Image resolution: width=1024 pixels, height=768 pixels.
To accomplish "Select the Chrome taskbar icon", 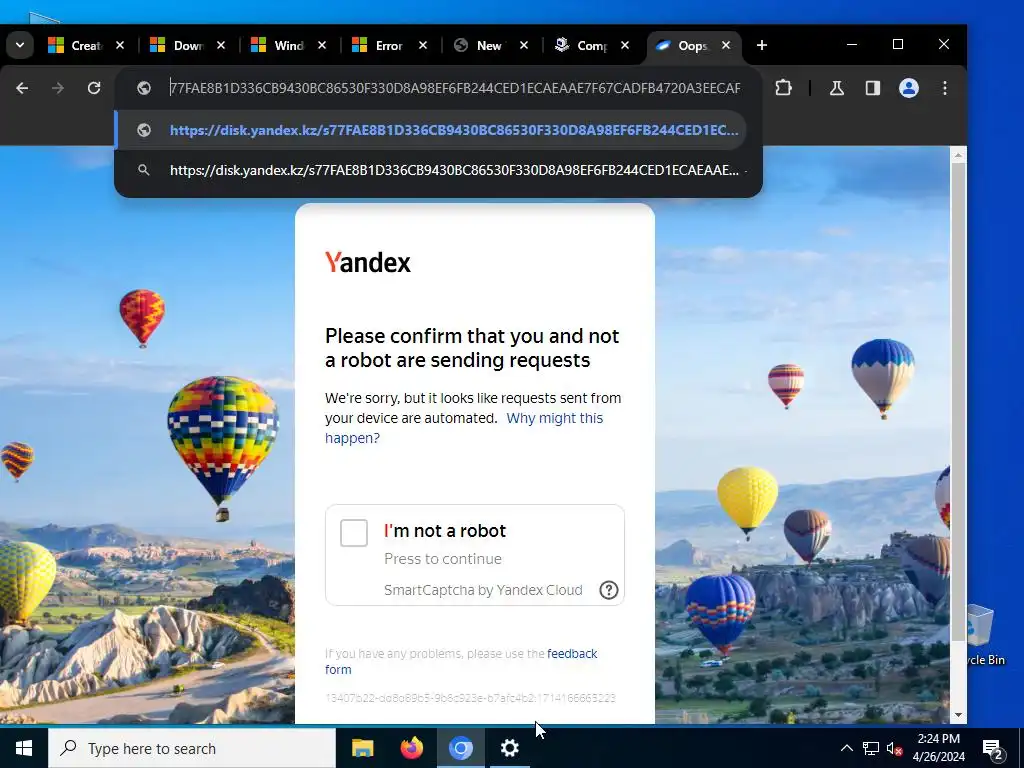I will (460, 748).
